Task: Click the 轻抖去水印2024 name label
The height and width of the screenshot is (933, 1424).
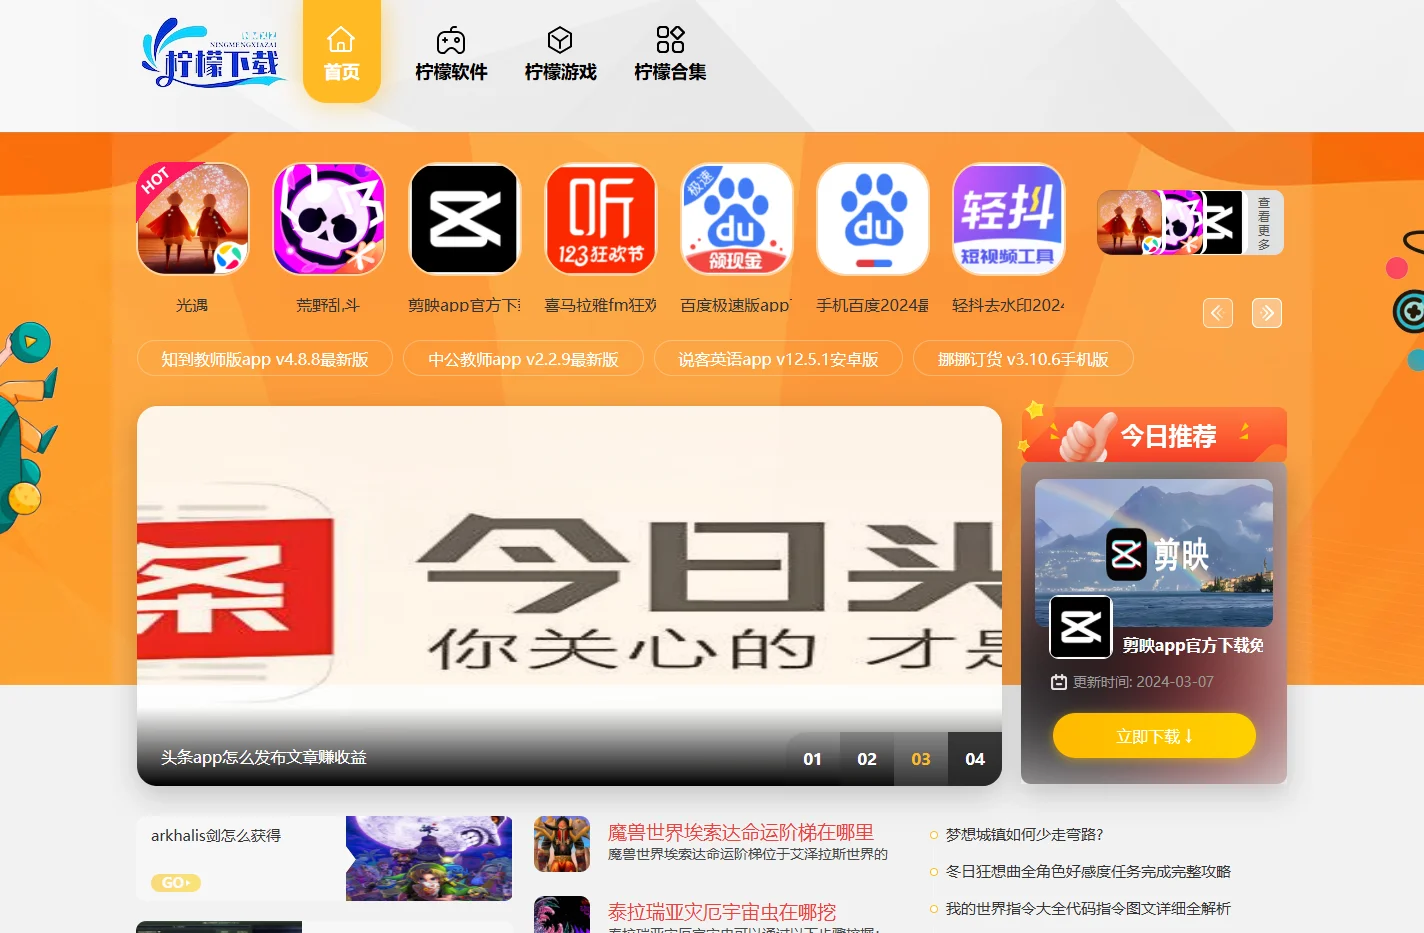Action: (x=1009, y=305)
